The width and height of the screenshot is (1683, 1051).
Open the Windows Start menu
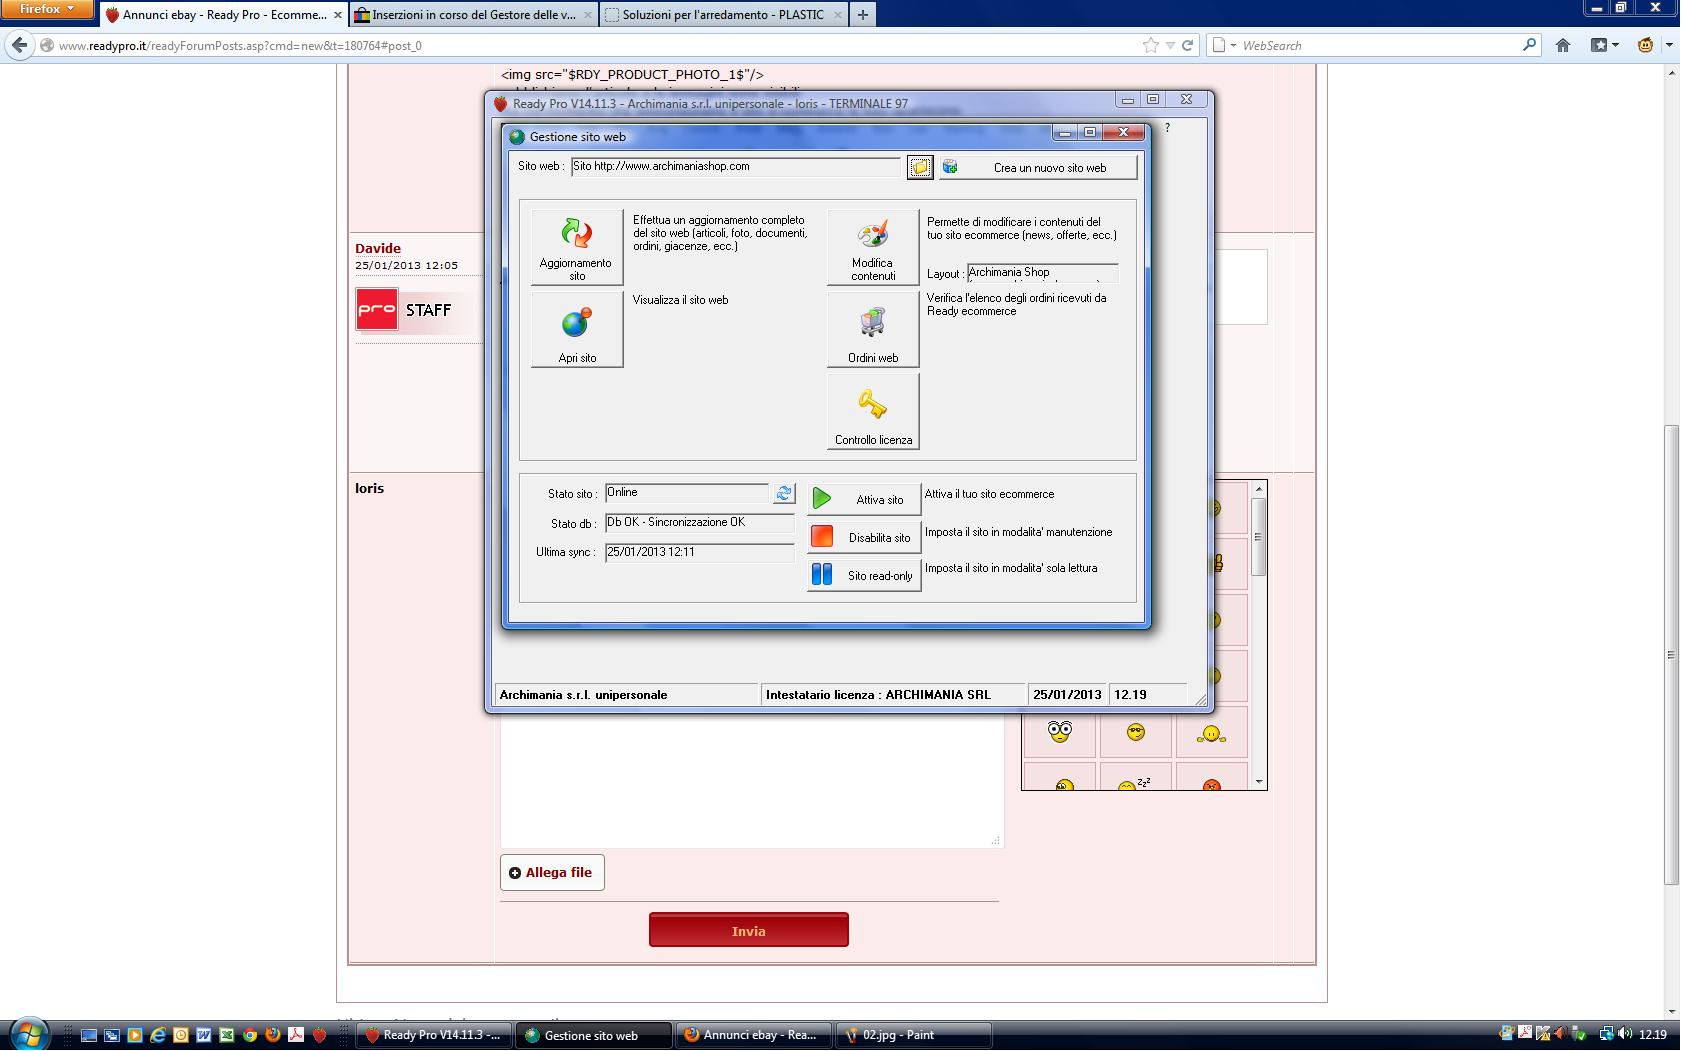pos(28,1034)
